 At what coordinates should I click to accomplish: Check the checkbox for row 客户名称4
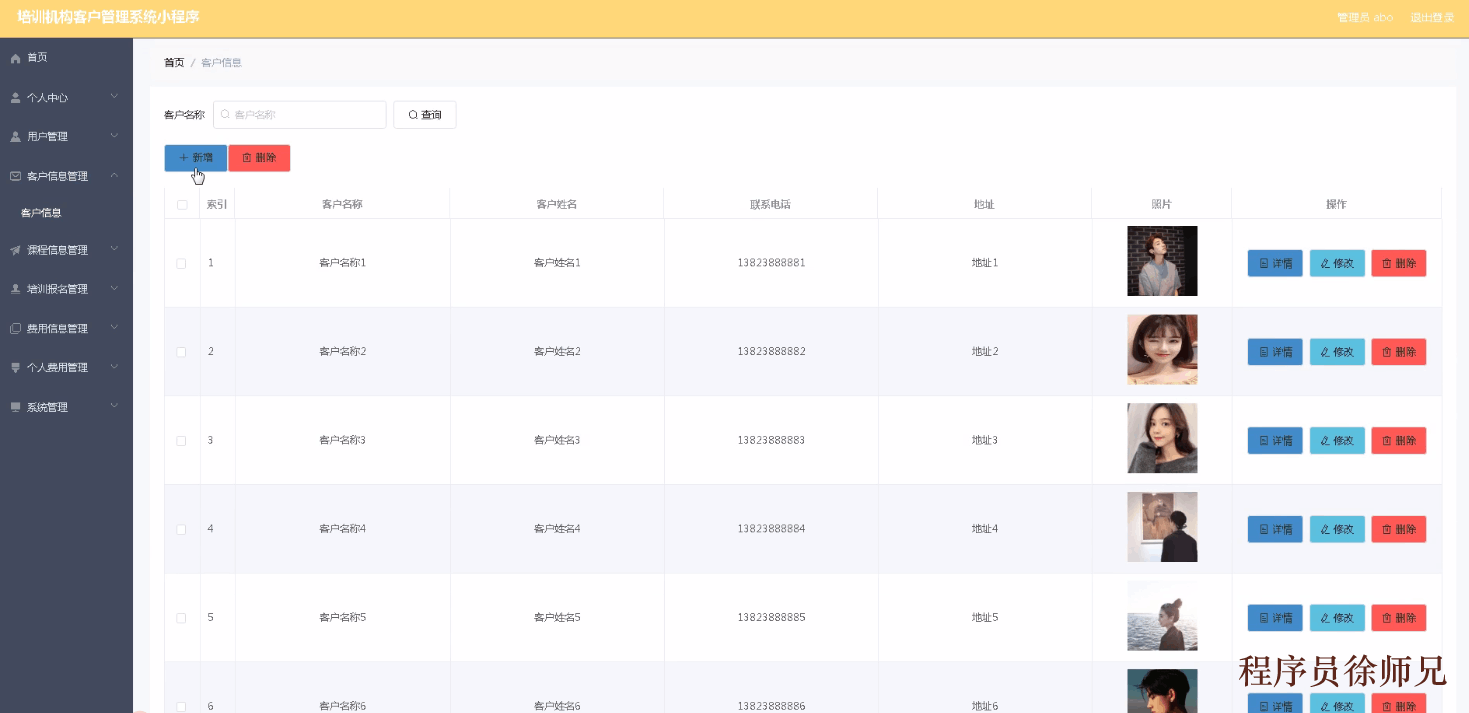[181, 529]
